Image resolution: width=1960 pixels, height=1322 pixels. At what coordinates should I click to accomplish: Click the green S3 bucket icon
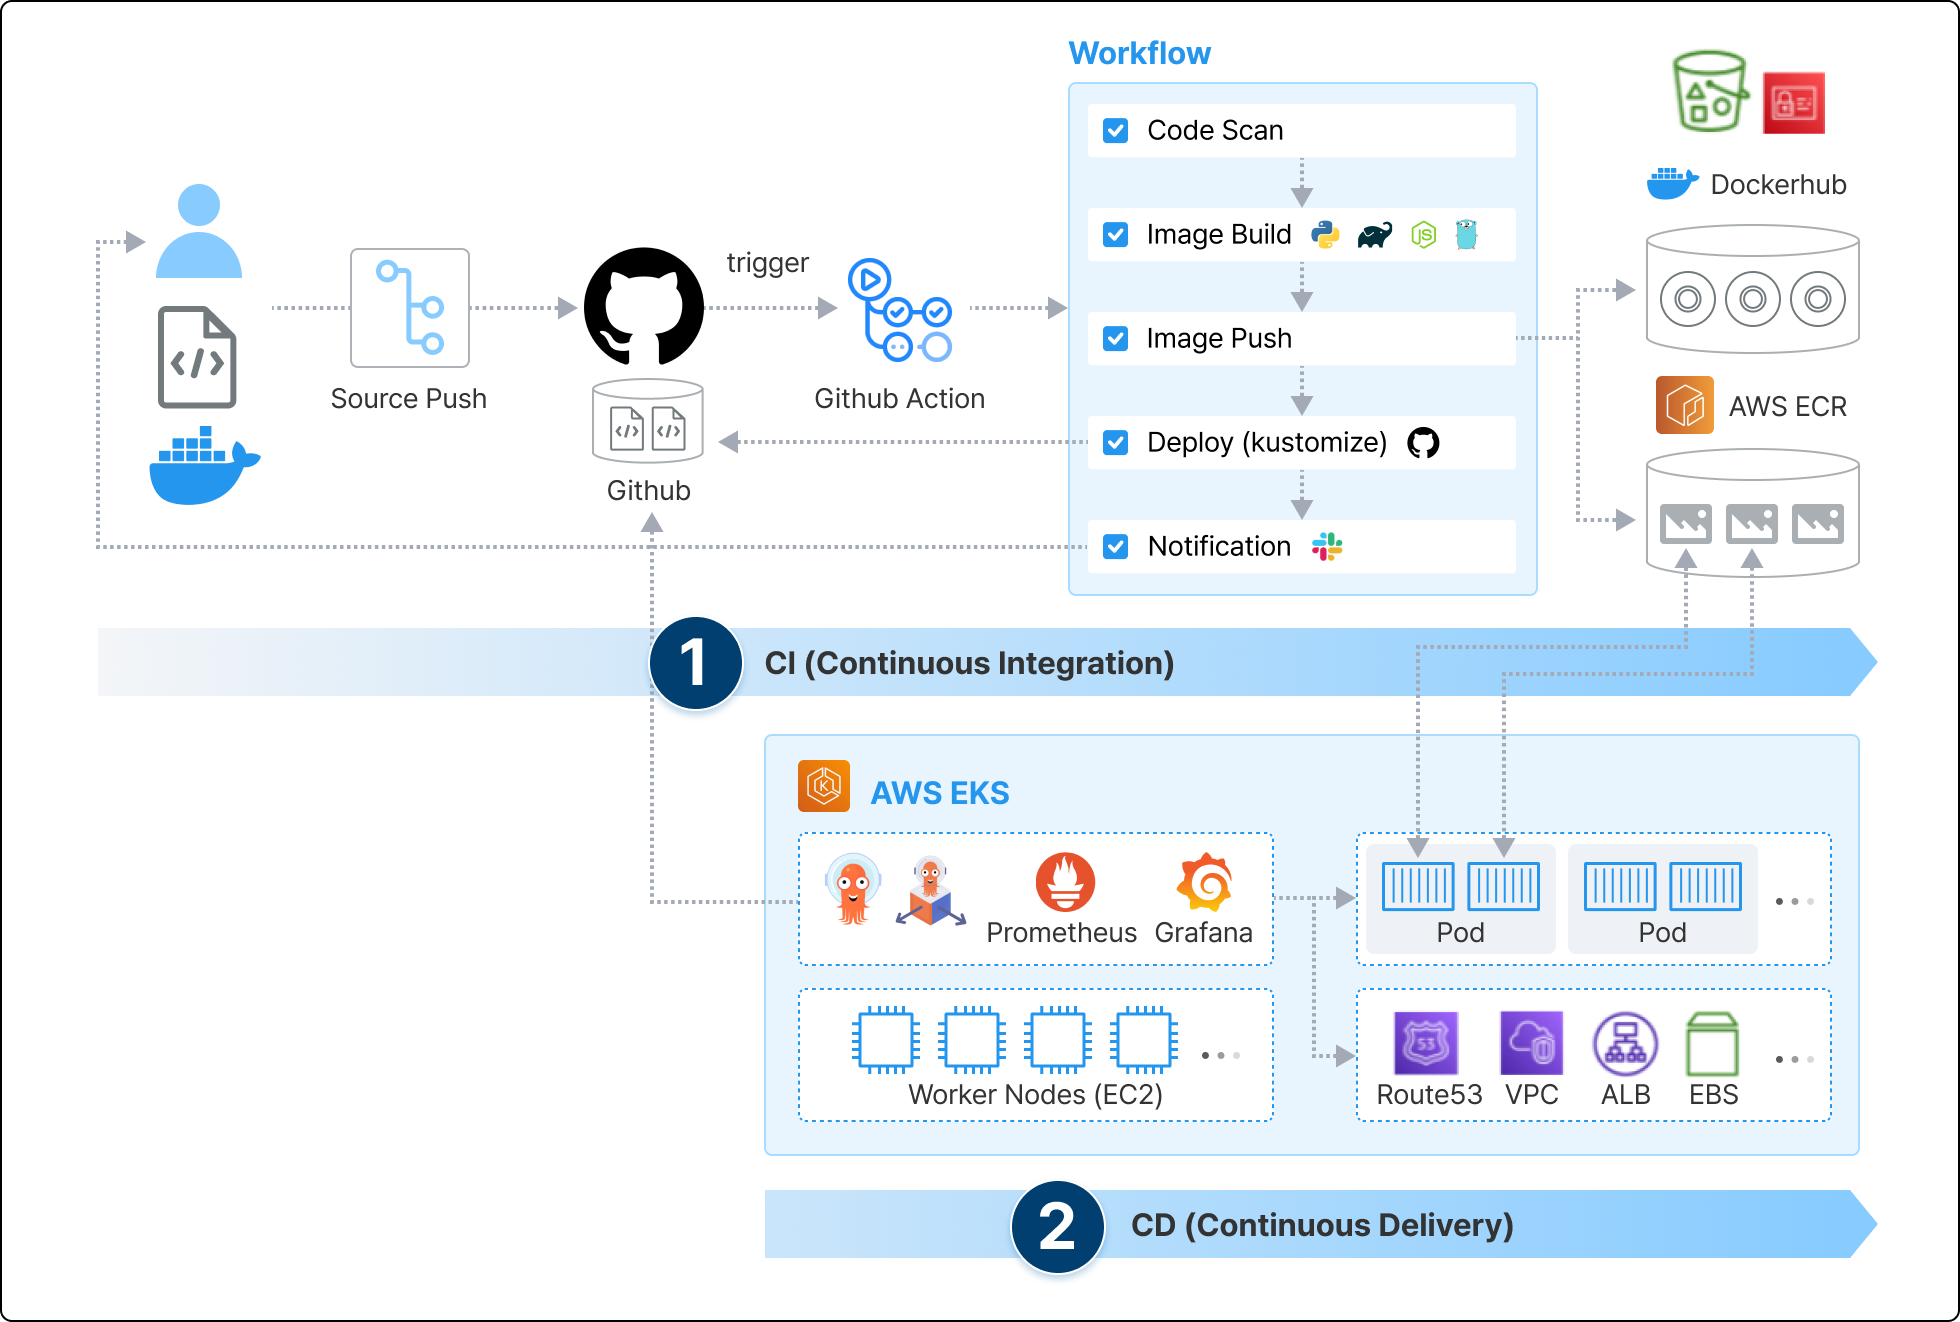point(1711,92)
